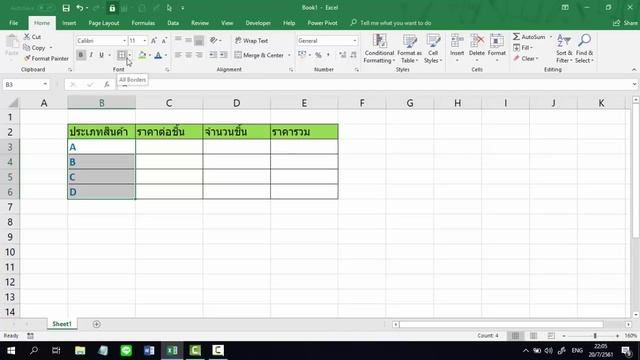
Task: Apply accounting number format
Action: coord(302,55)
